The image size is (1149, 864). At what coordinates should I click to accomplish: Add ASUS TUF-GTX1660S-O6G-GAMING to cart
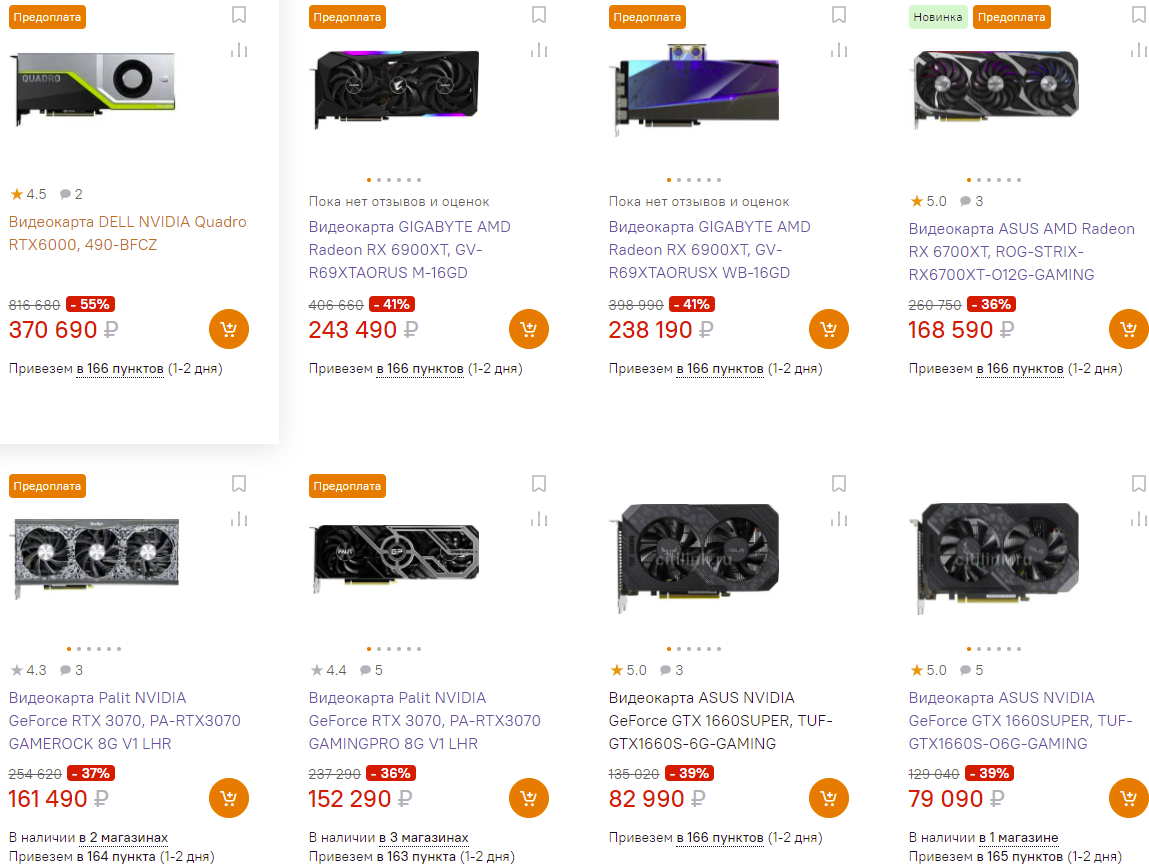1128,798
